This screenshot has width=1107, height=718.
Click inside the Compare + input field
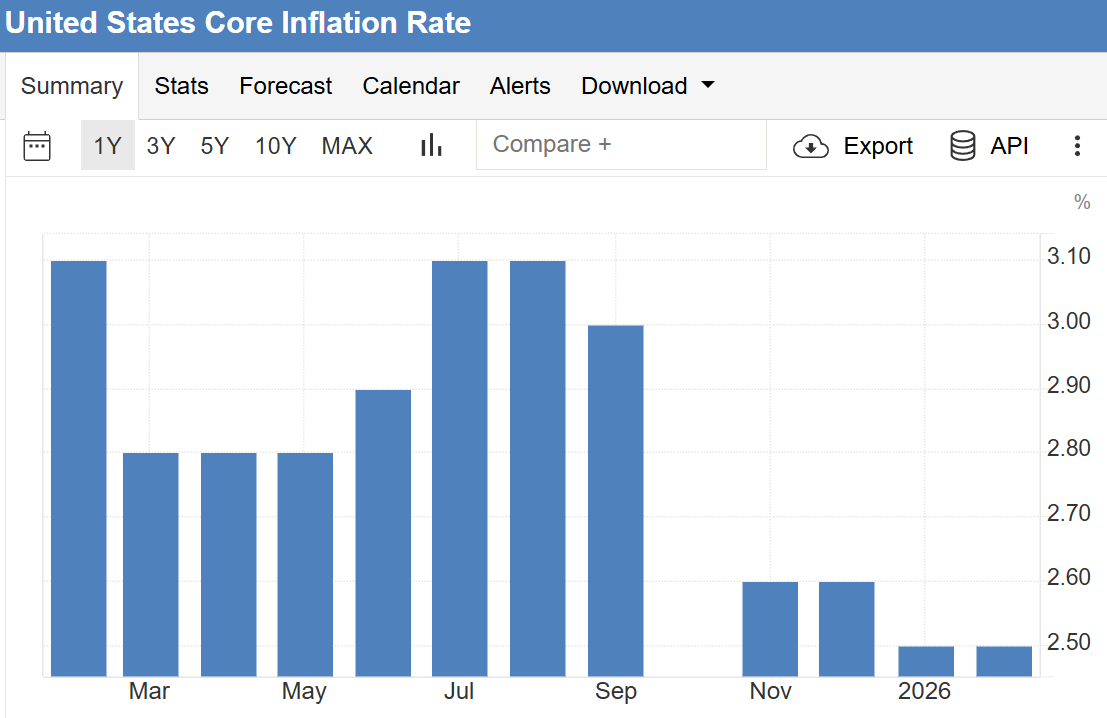[620, 145]
